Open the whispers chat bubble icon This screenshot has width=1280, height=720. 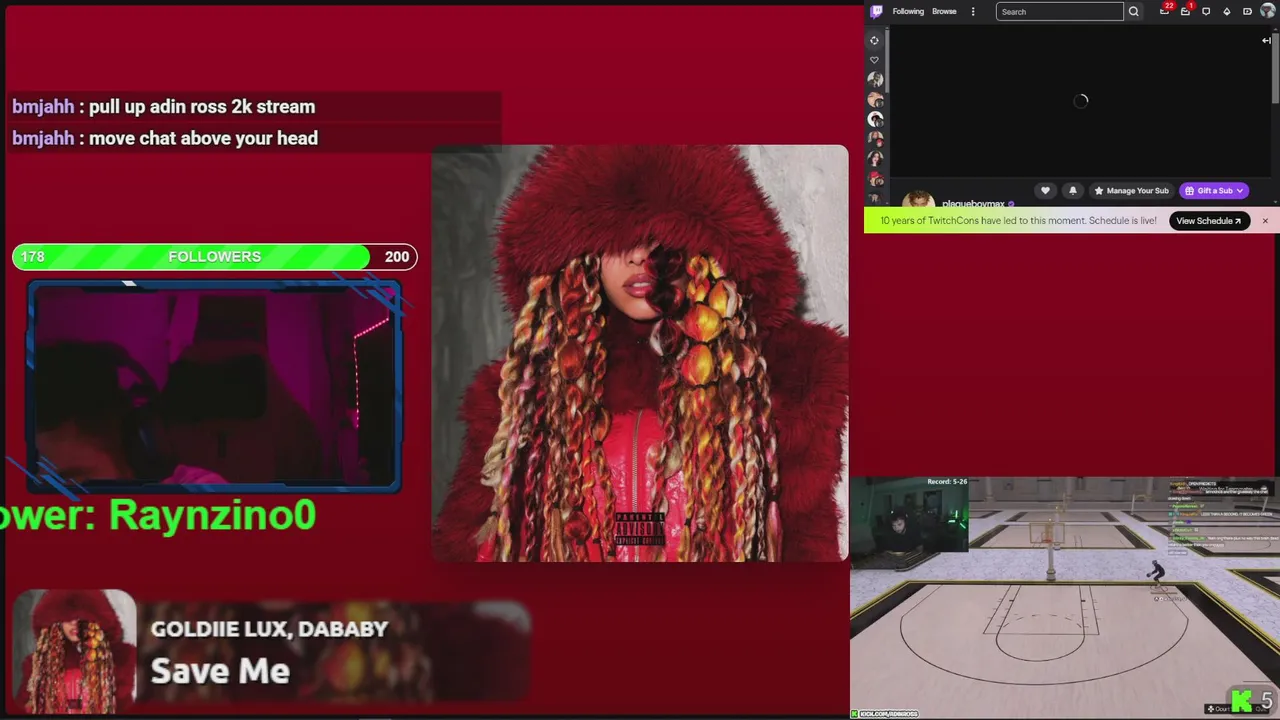tap(1206, 11)
